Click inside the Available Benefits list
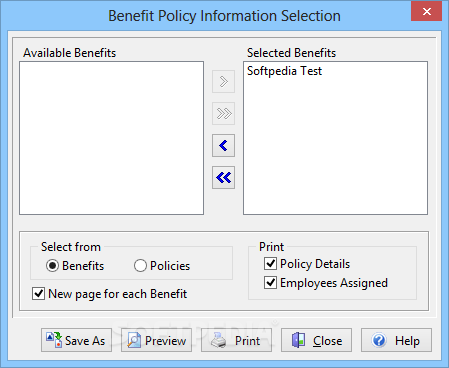The width and height of the screenshot is (449, 368). pyautogui.click(x=111, y=138)
